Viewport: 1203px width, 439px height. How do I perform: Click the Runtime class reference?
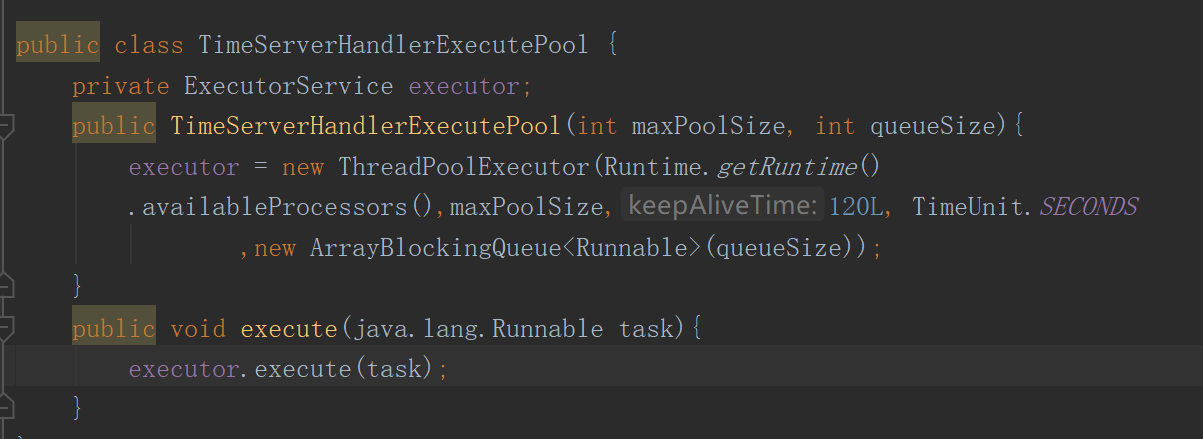coord(652,167)
